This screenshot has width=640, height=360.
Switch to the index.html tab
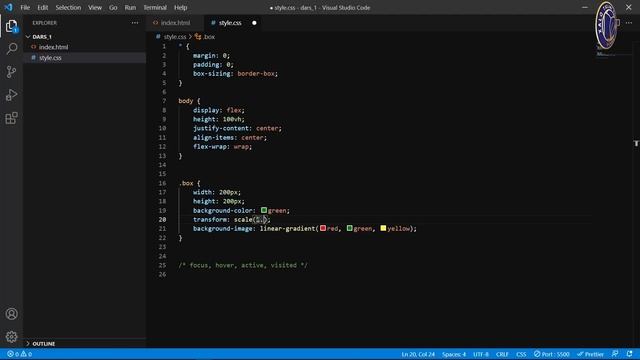[175, 23]
